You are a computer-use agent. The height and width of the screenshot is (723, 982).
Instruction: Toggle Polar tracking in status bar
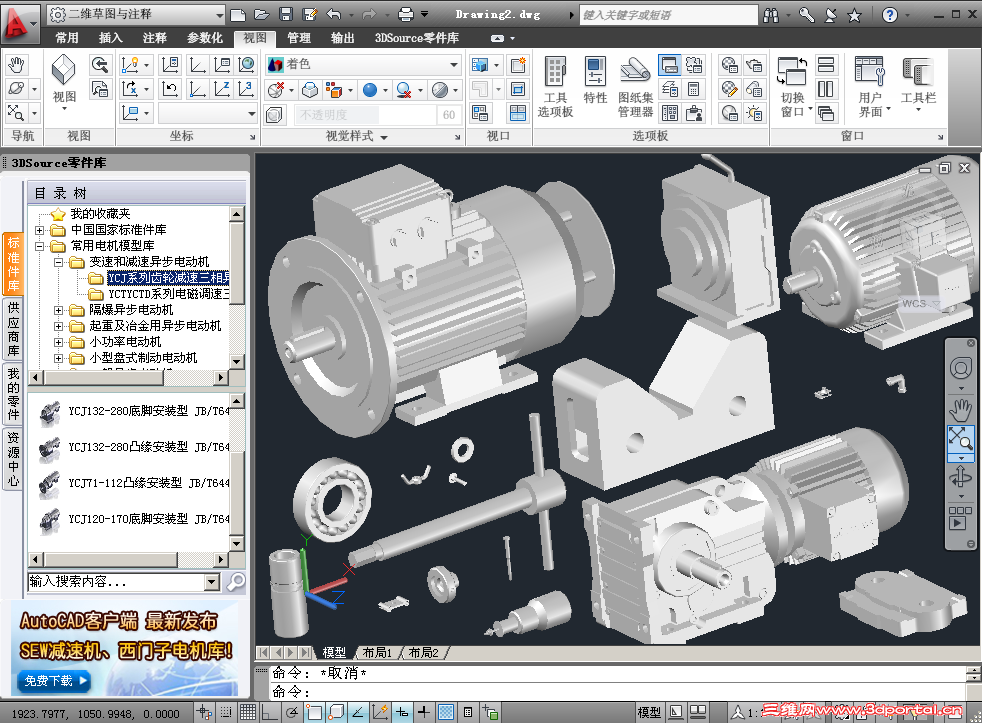[x=292, y=712]
